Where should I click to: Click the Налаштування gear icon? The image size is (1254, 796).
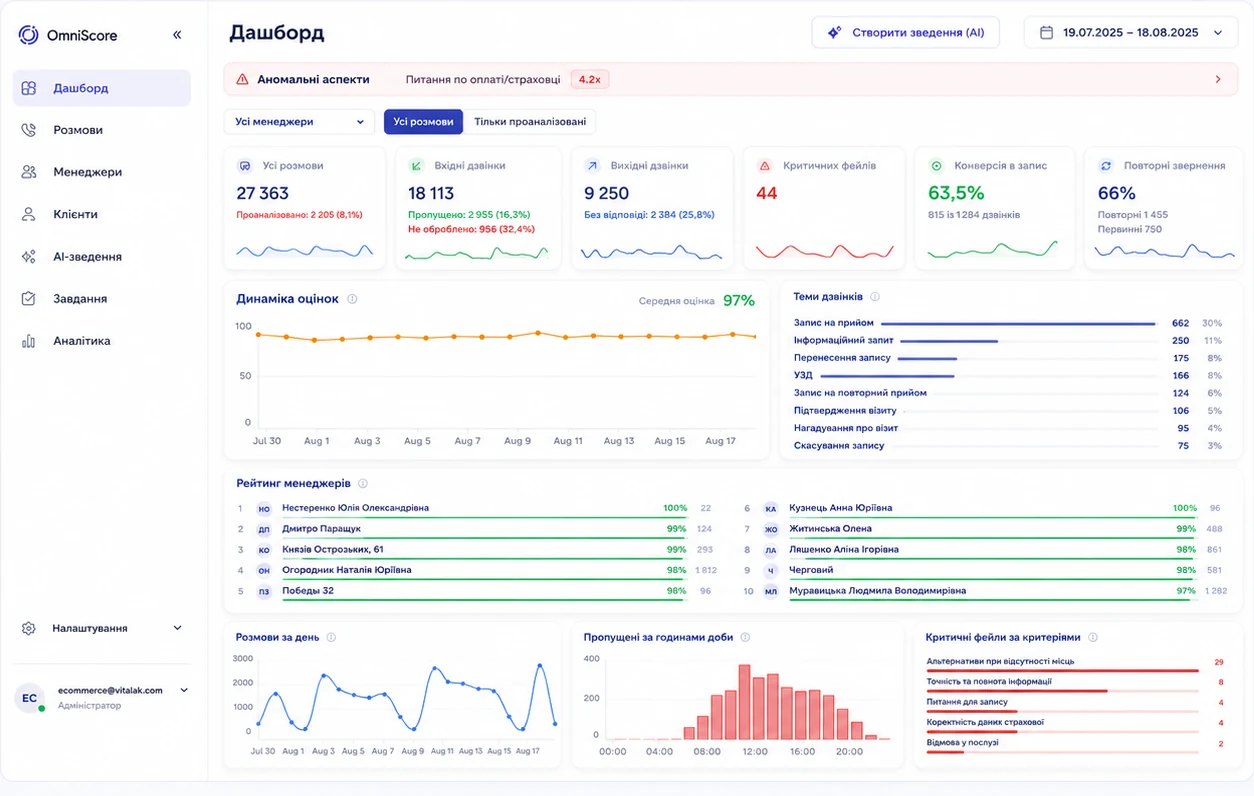(29, 628)
